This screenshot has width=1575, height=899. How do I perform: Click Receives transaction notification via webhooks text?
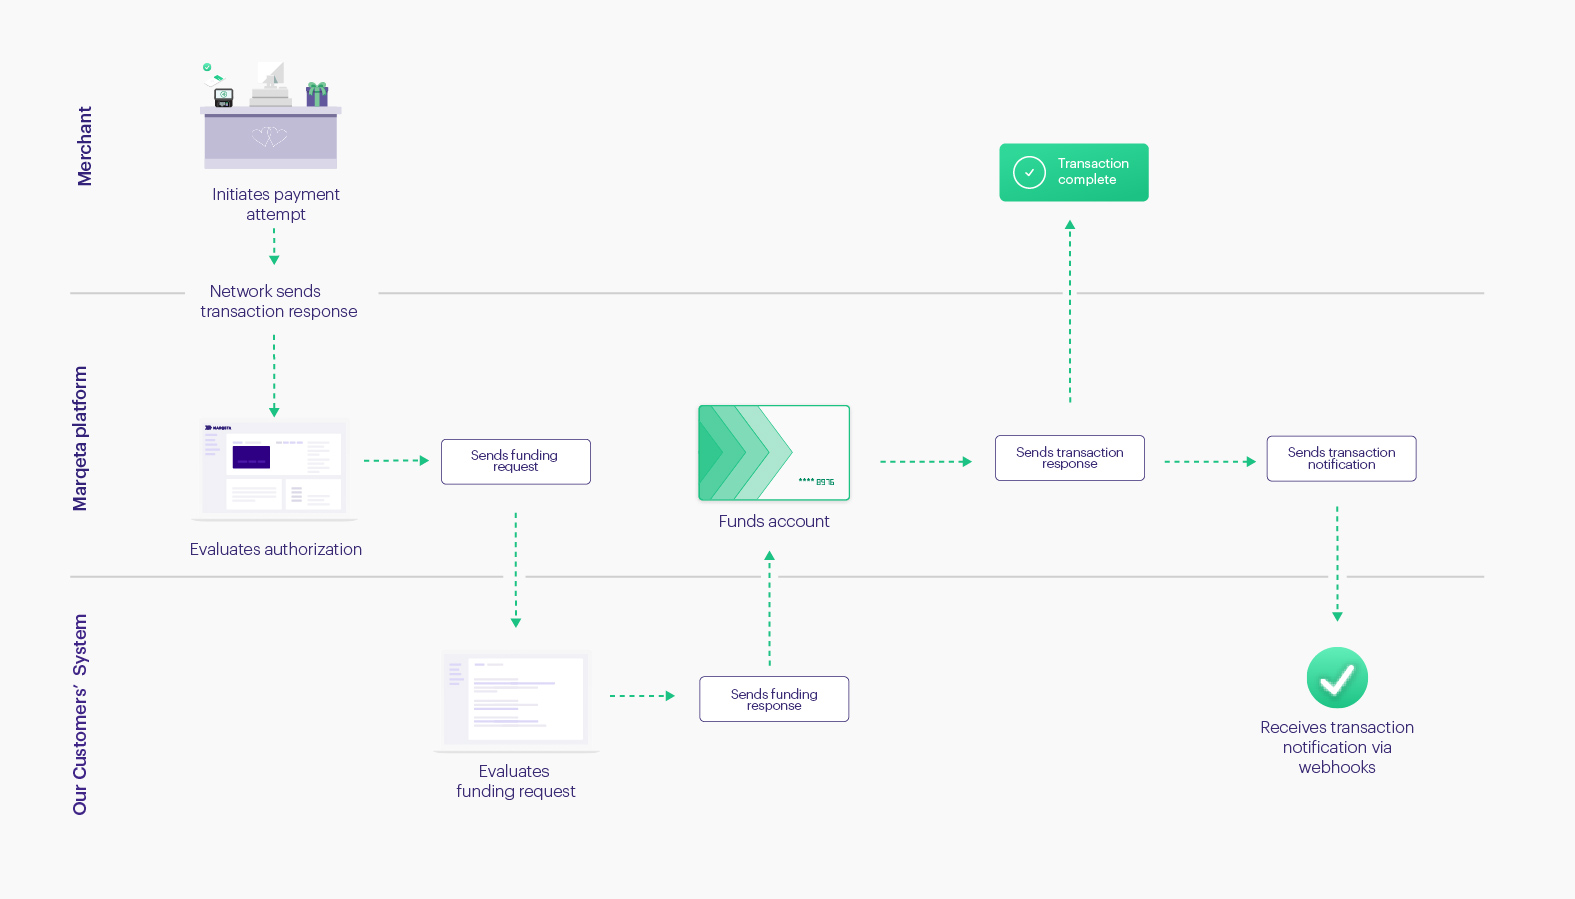(x=1337, y=747)
